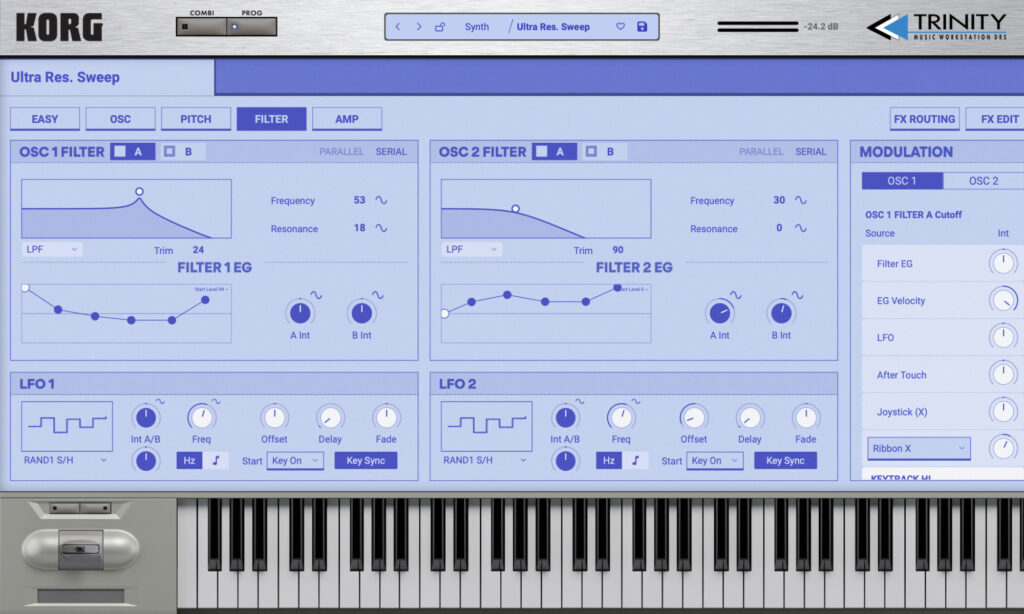This screenshot has width=1024, height=614.
Task: Open the Ribbon X source dropdown in Modulation
Action: click(917, 448)
